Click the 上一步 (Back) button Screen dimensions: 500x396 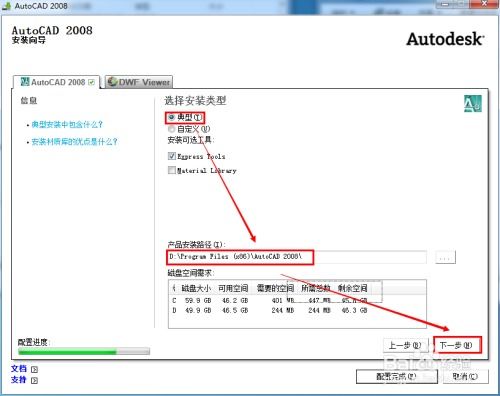click(405, 345)
